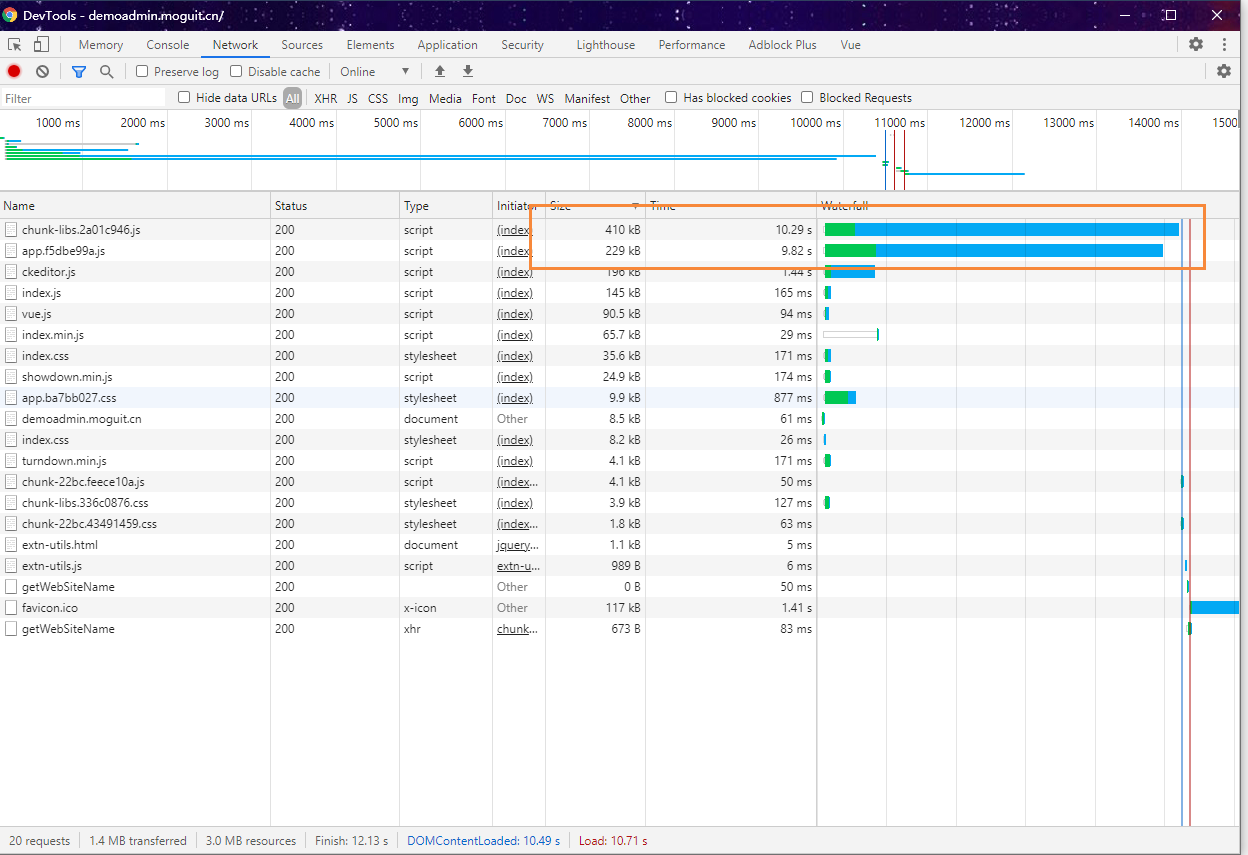Filter requests by Img type
The height and width of the screenshot is (855, 1248).
408,98
